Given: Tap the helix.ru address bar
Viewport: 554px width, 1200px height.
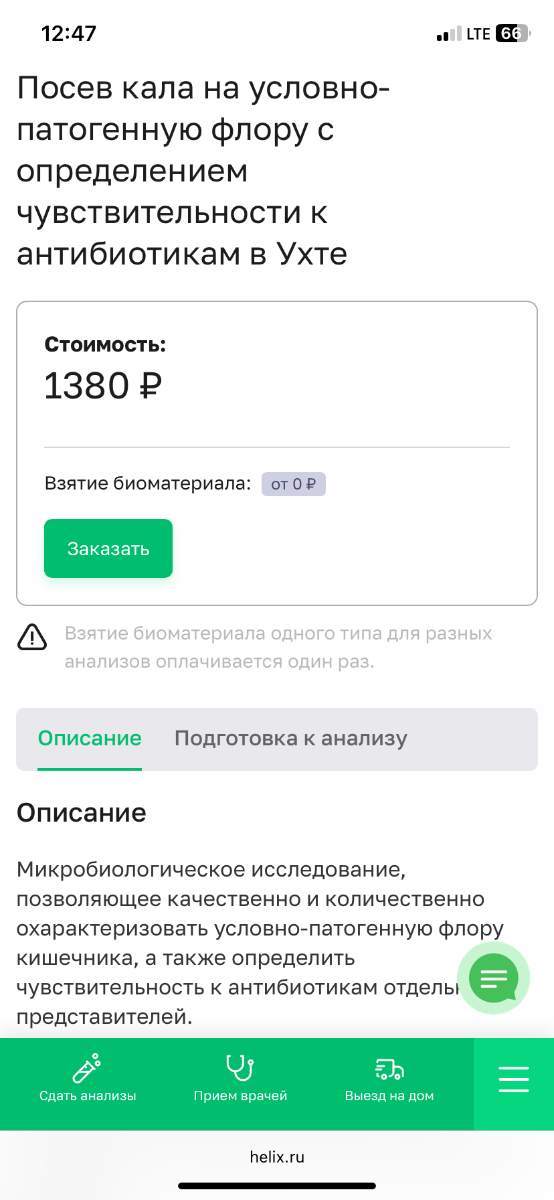Looking at the screenshot, I should click(277, 1156).
